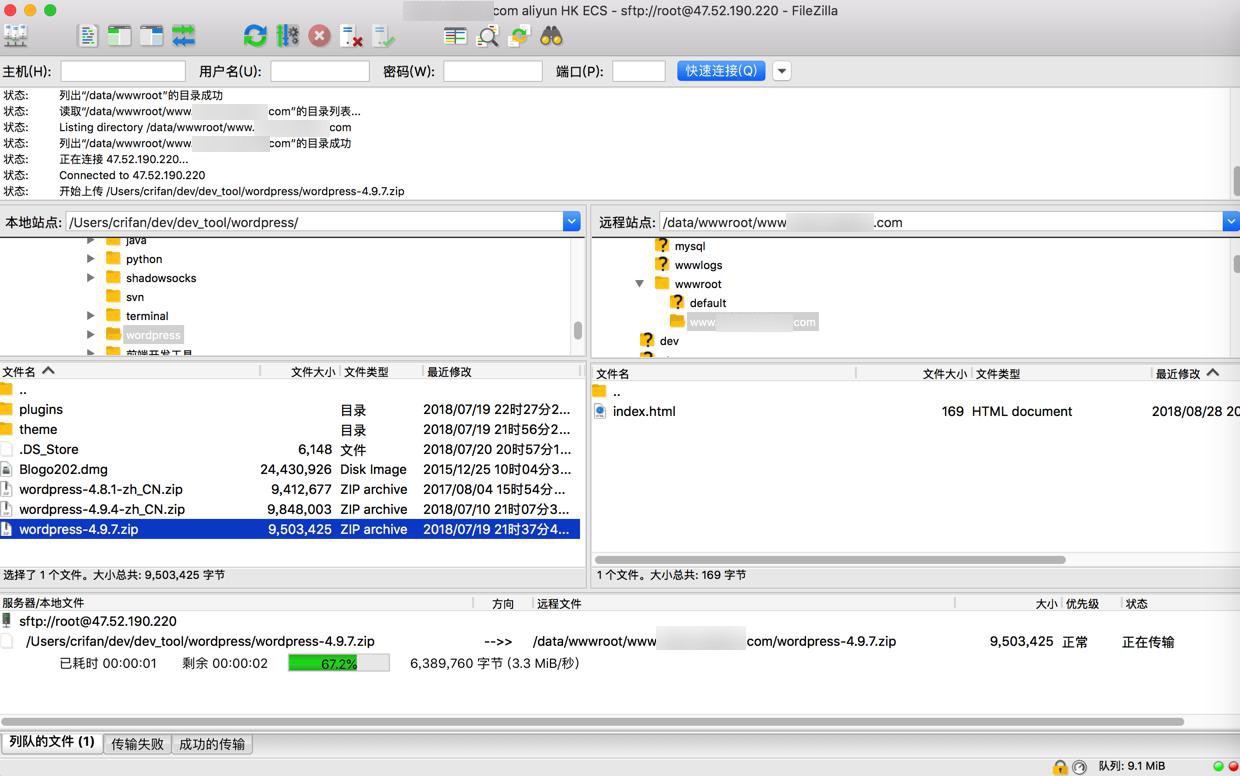Viewport: 1240px width, 776px height.
Task: Open the 本地站点 local path dropdown
Action: [x=571, y=222]
